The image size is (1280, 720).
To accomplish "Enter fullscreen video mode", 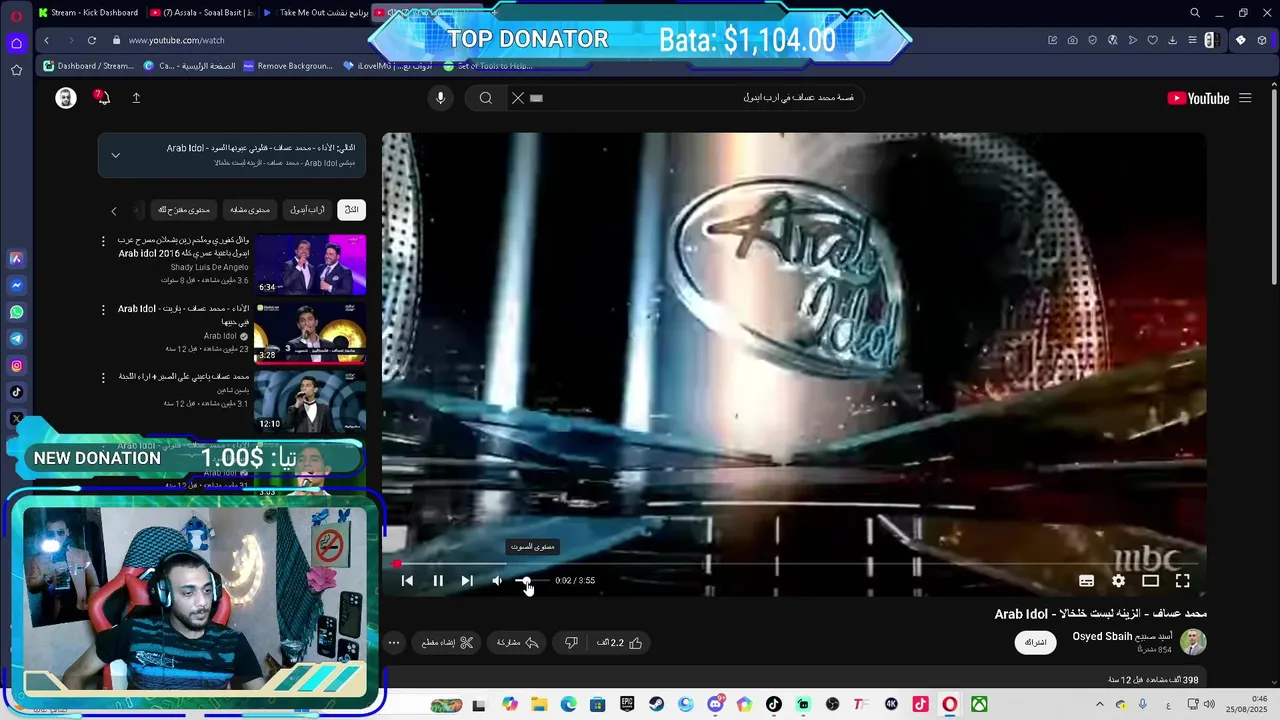I will 1182,581.
